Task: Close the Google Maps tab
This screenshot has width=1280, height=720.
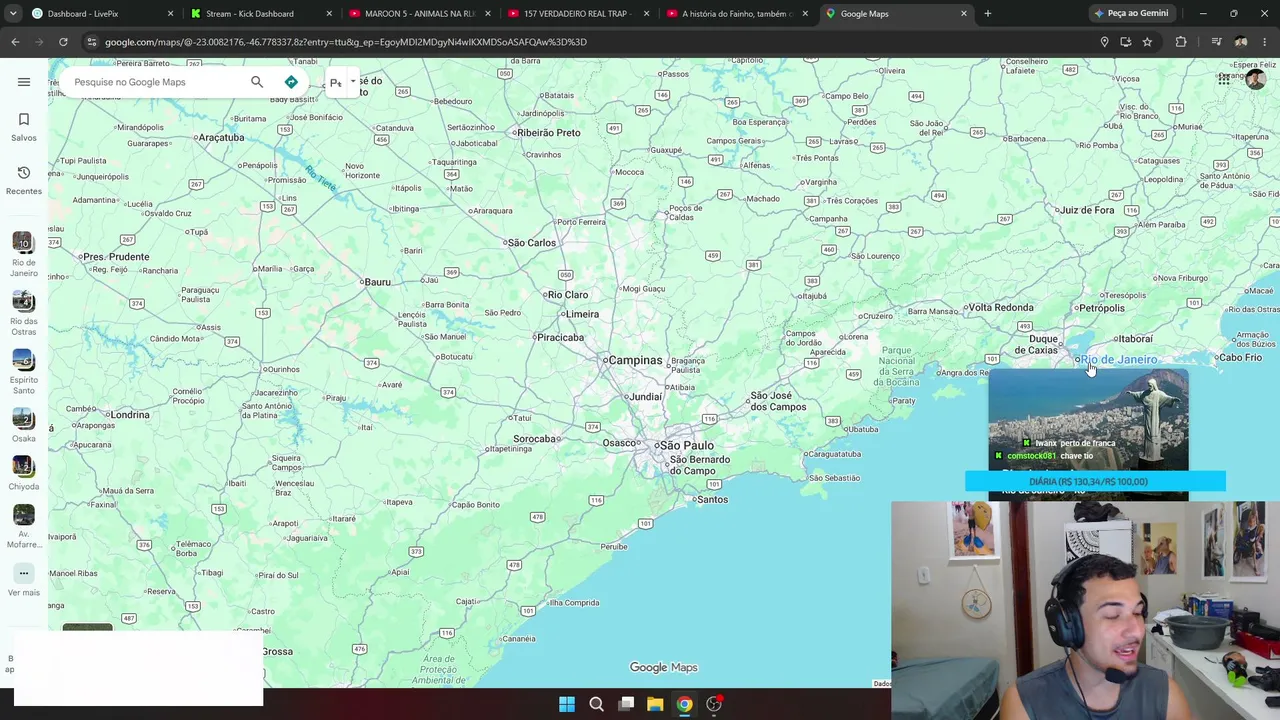Action: 964,14
